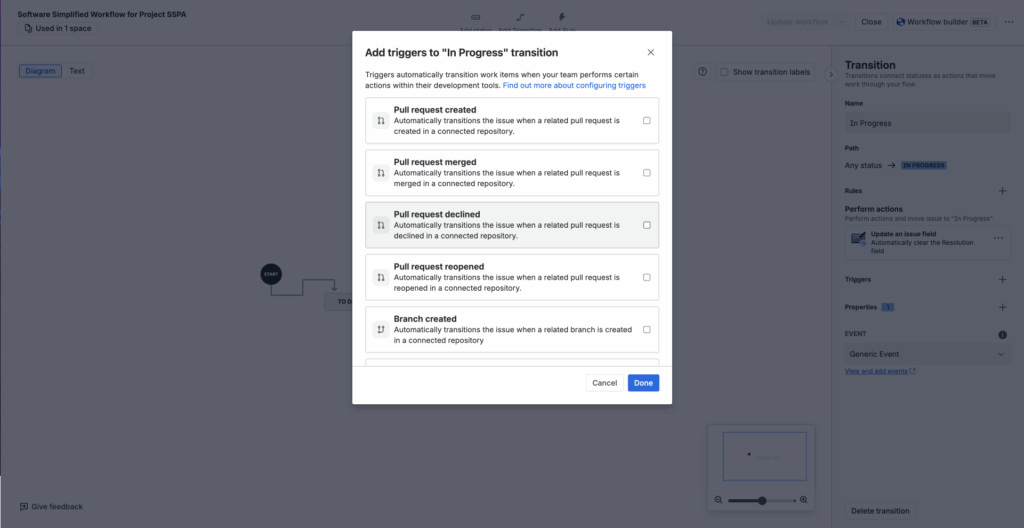The width and height of the screenshot is (1024, 528).
Task: Open the more options ellipsis in header
Action: (x=1009, y=21)
